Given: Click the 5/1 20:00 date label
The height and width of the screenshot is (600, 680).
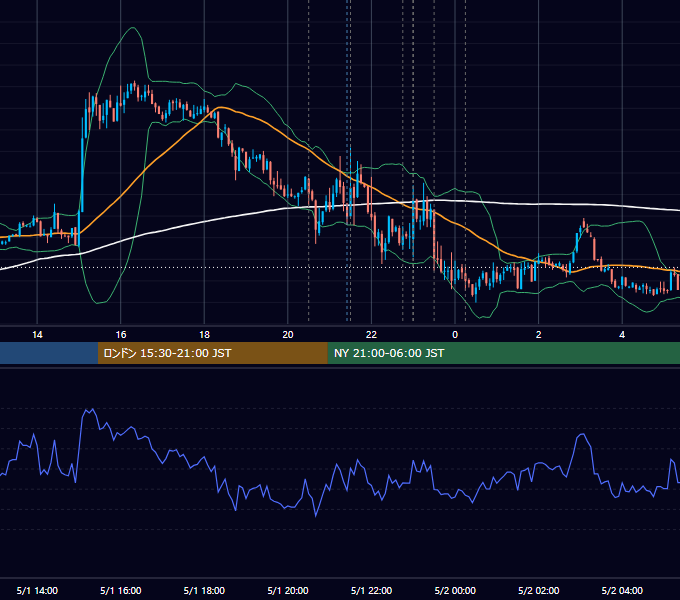Looking at the screenshot, I should (288, 590).
